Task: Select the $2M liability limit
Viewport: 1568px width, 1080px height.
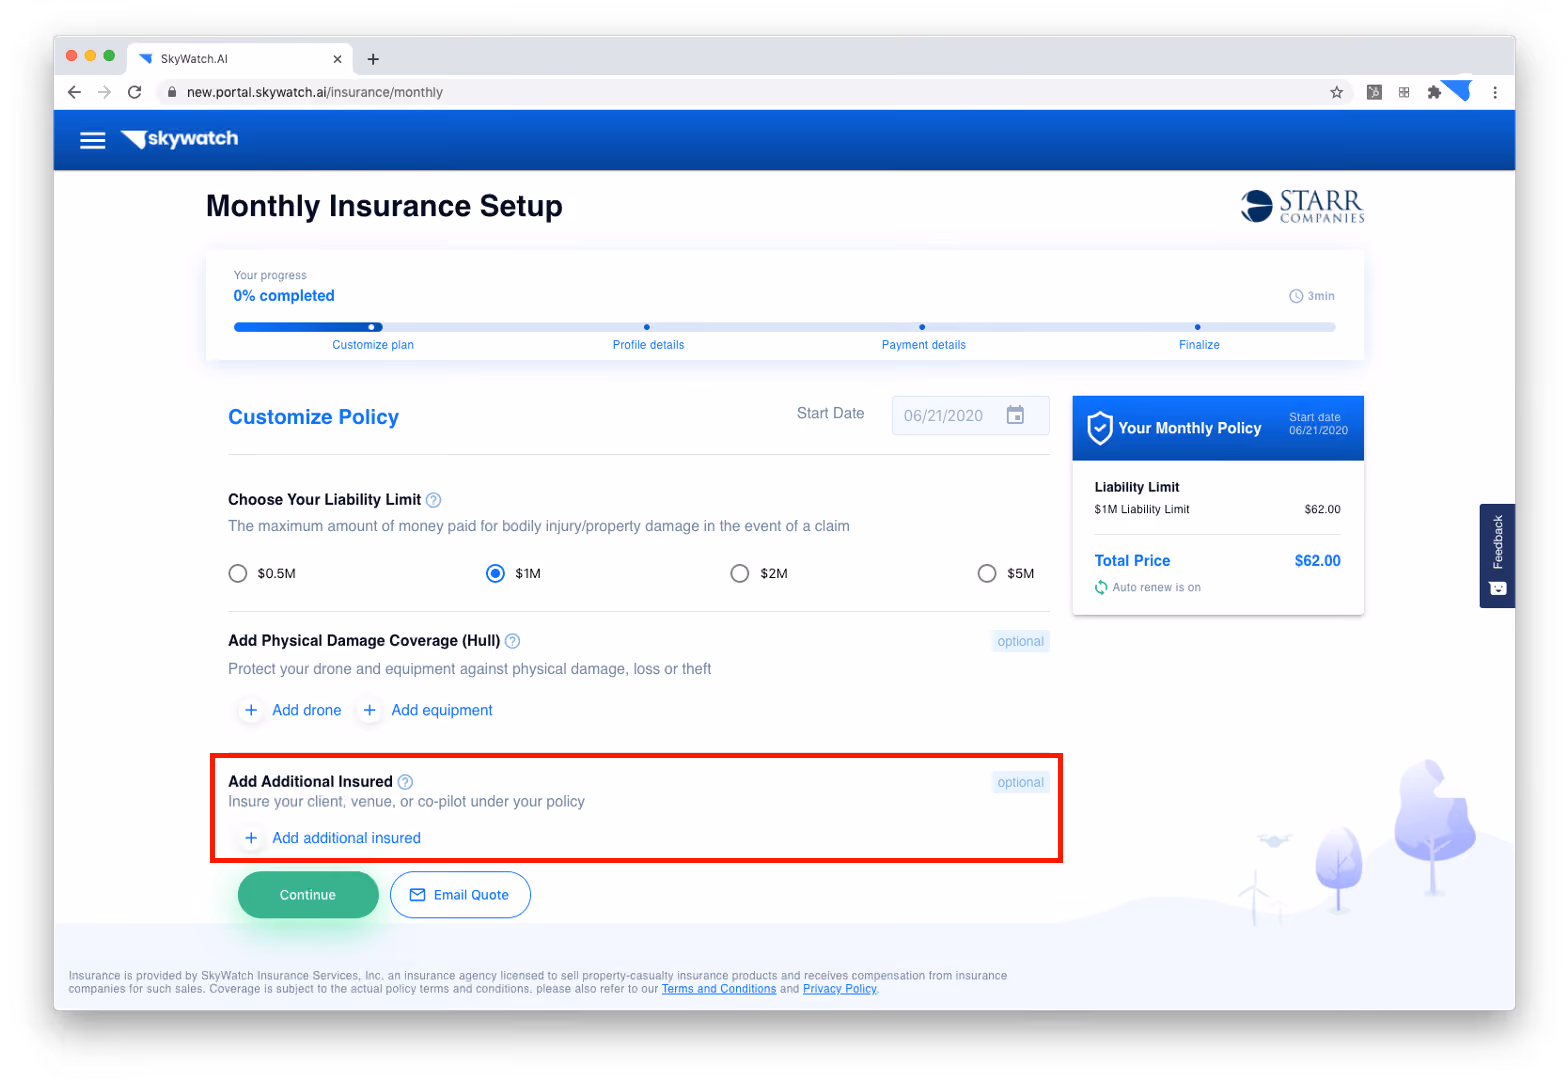Action: (740, 573)
